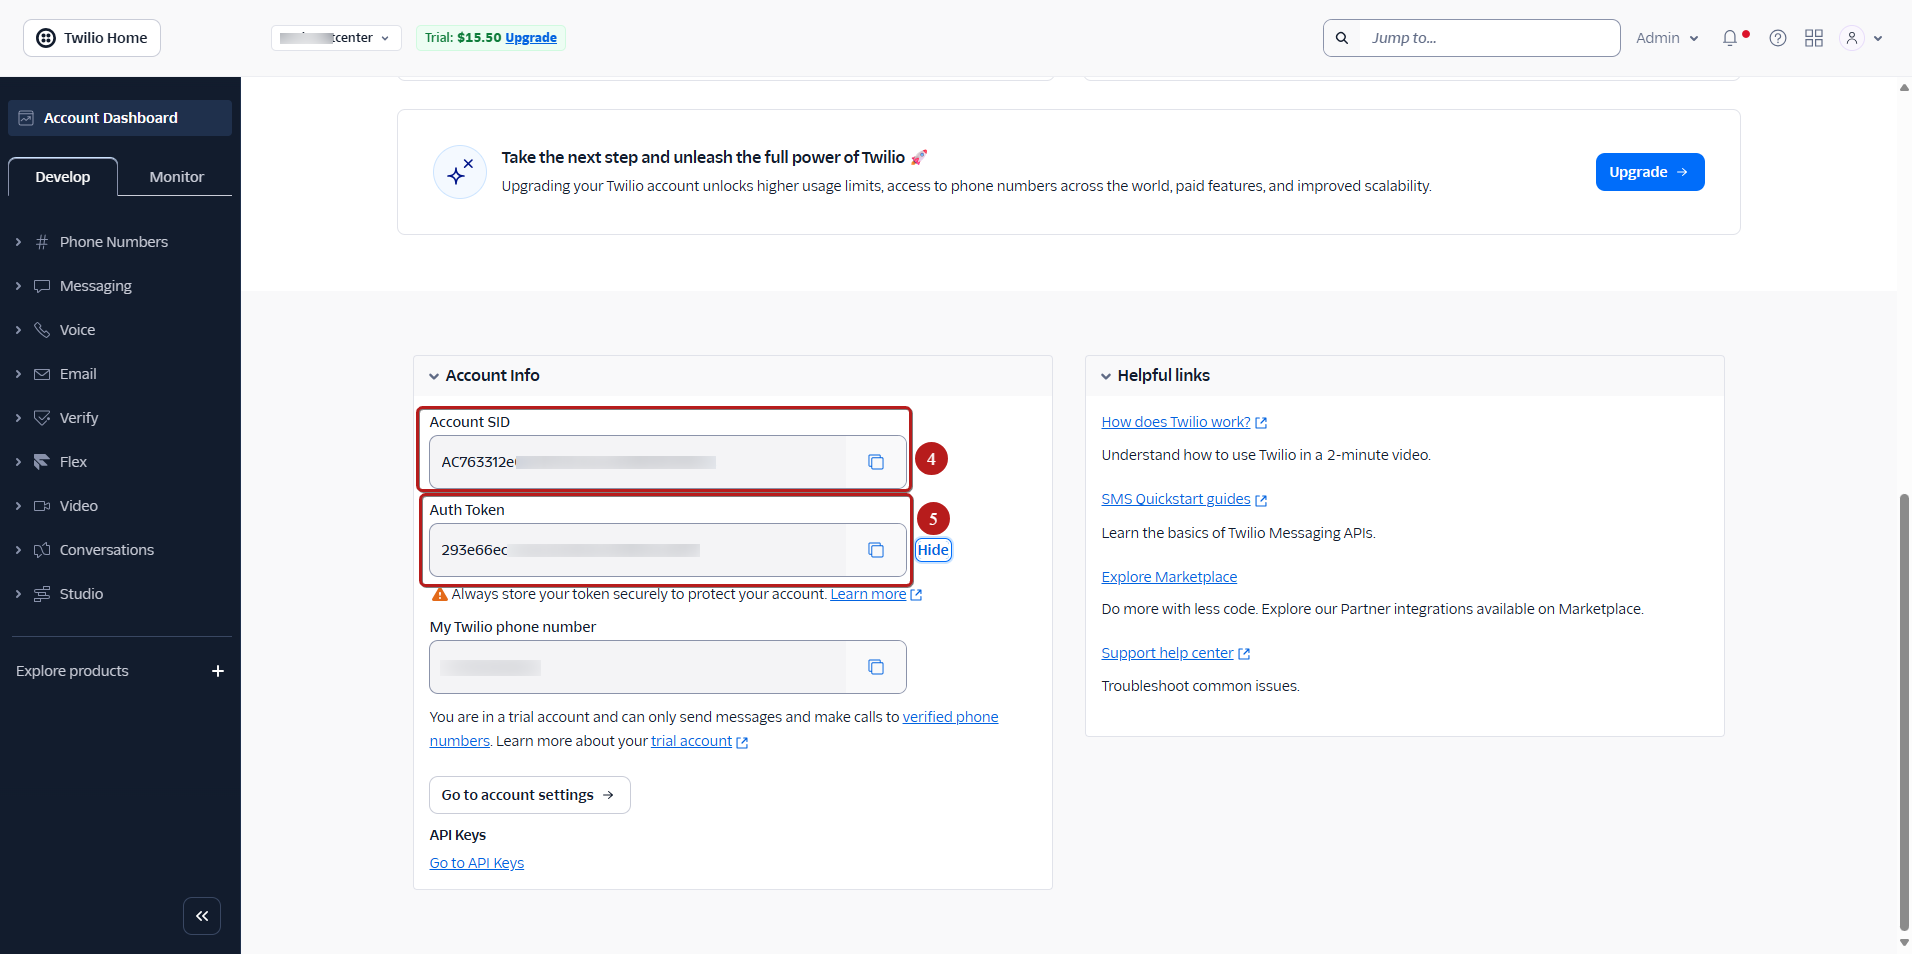Open Support help center link
Image resolution: width=1912 pixels, height=954 pixels.
click(1176, 653)
